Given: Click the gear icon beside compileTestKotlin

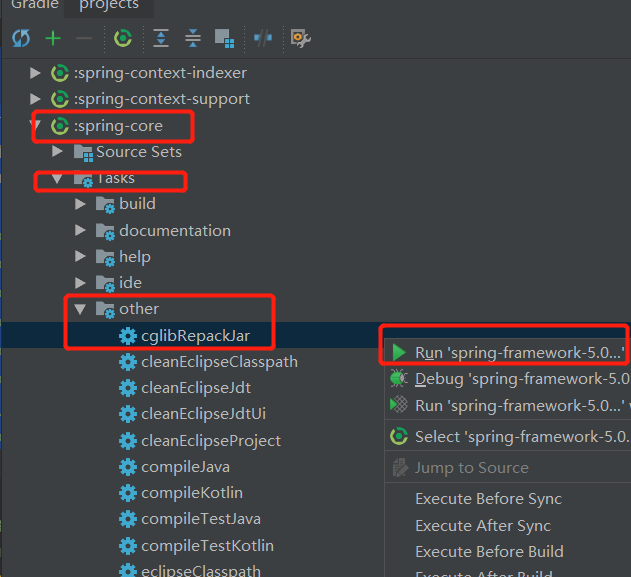Looking at the screenshot, I should coord(128,546).
